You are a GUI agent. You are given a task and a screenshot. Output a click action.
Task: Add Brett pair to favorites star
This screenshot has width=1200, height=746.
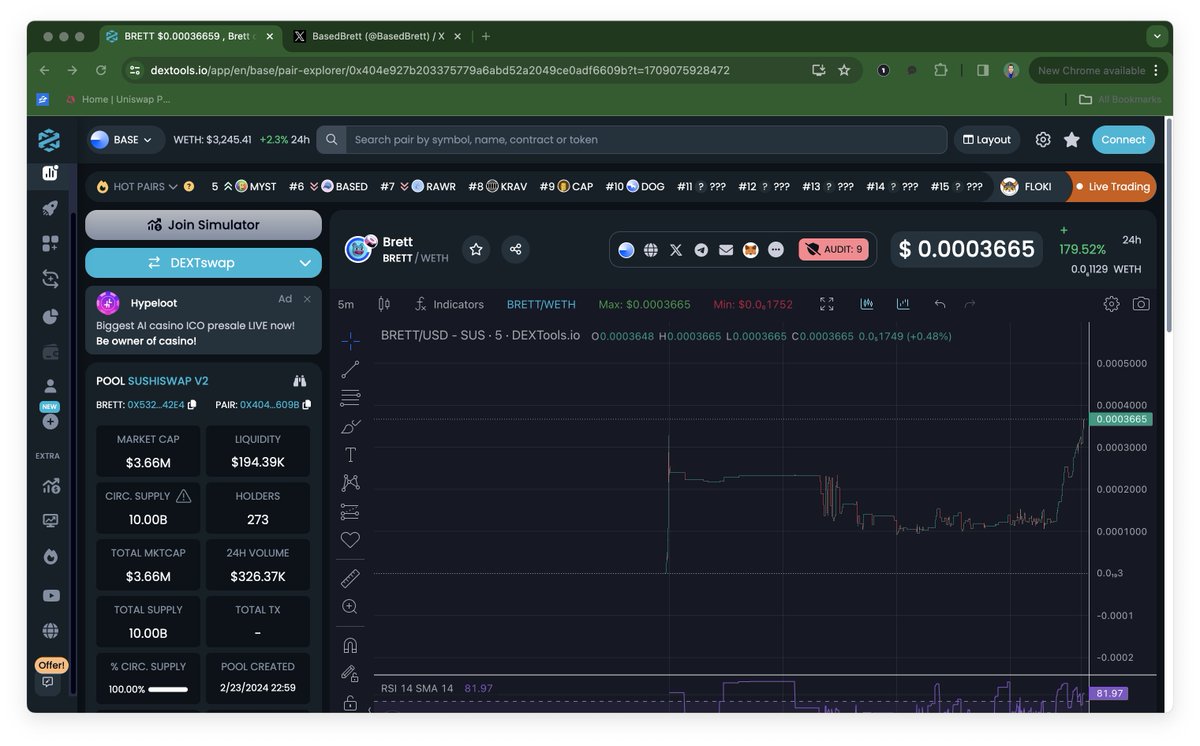476,249
